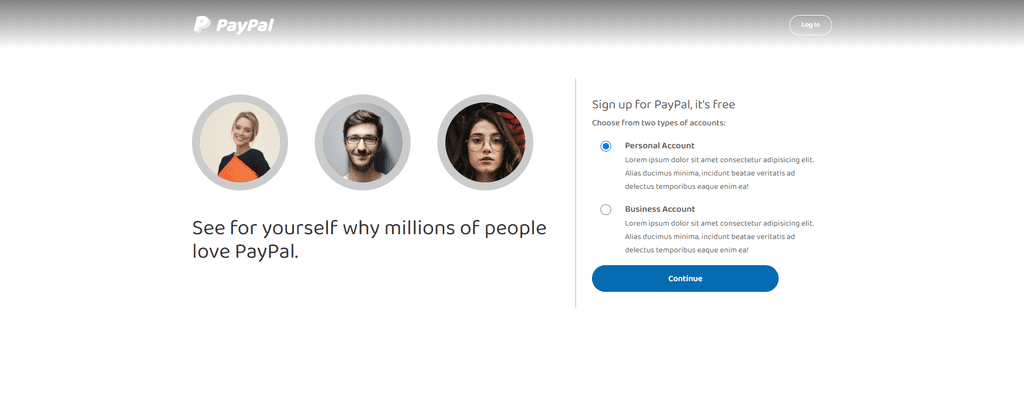Screen dimensions: 1024x406
Task: Choose the Personal Account radio button
Action: (x=605, y=146)
